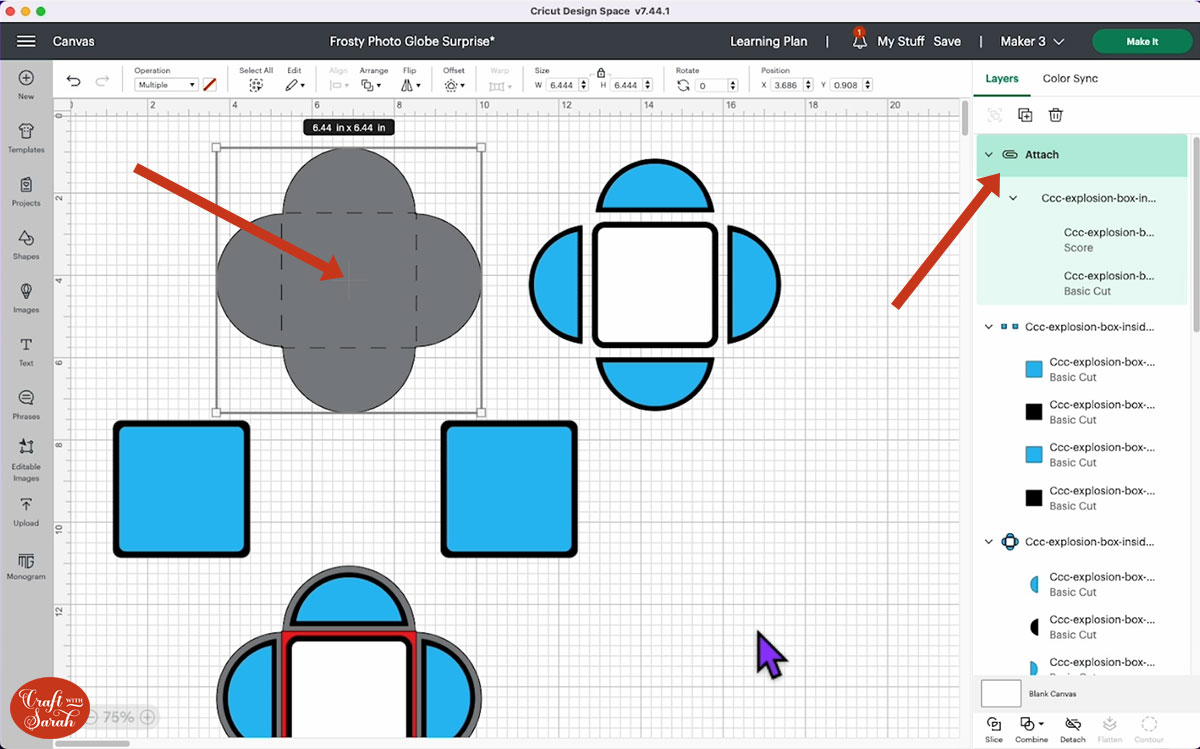
Task: Click the black half-circle layer thumbnail
Action: [x=1034, y=627]
